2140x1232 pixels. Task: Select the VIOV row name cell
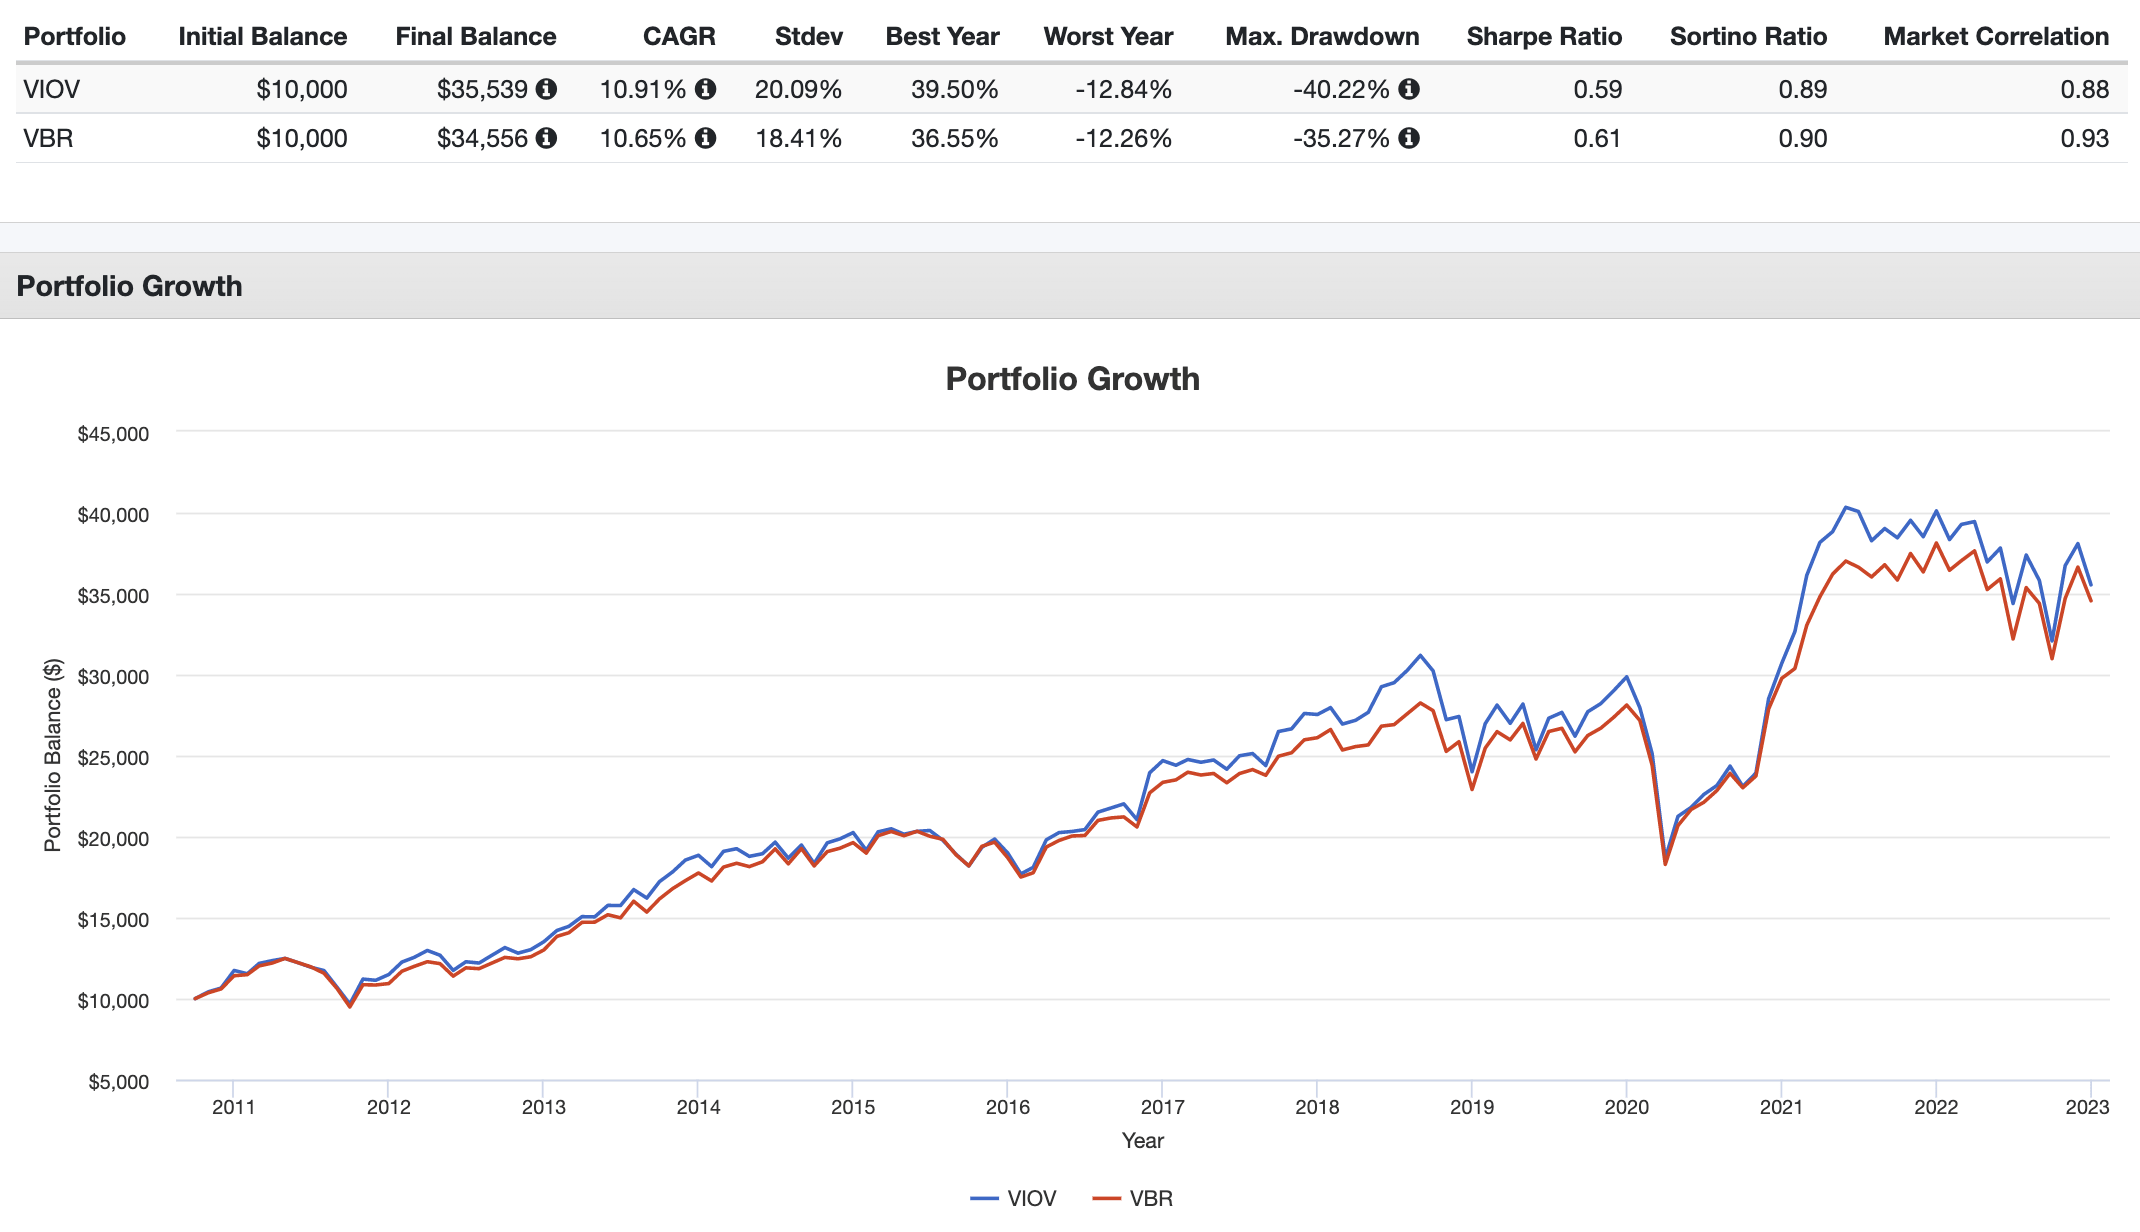[52, 89]
